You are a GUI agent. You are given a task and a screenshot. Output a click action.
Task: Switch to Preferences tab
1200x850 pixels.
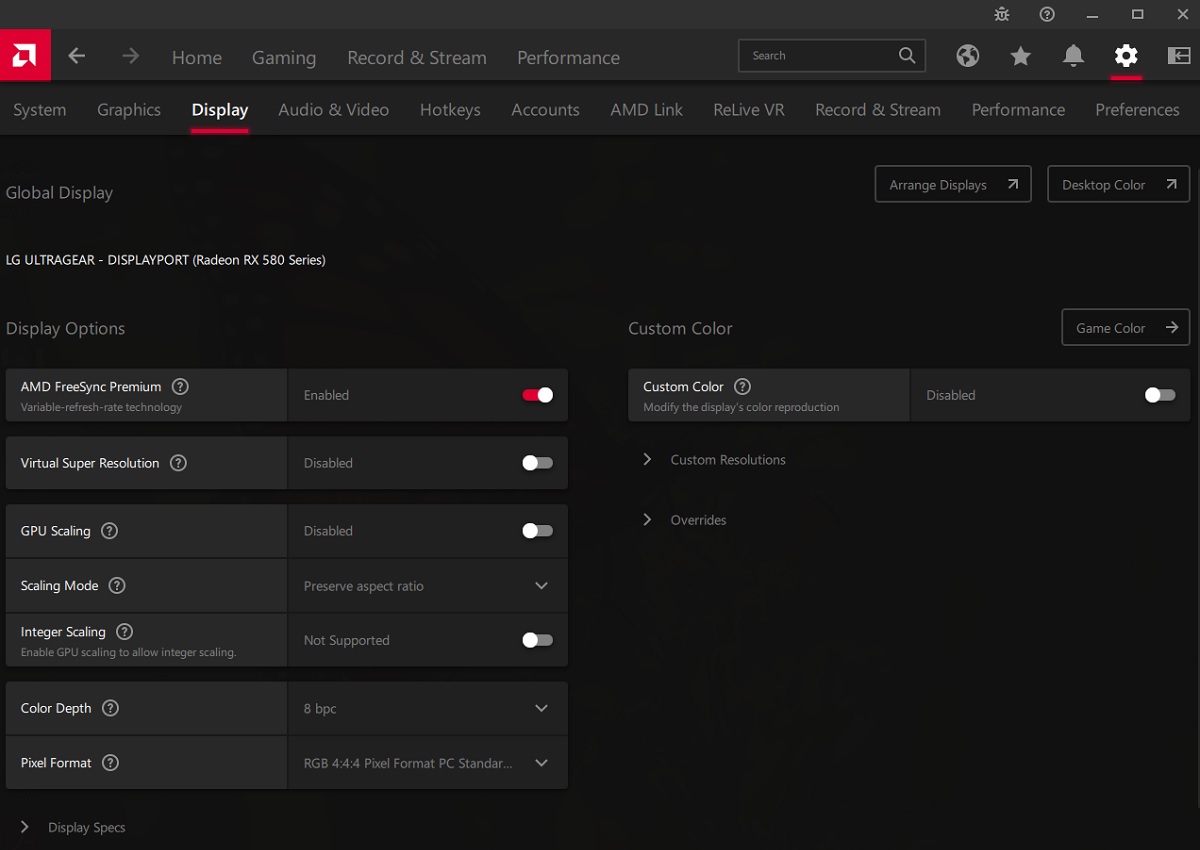pos(1137,110)
